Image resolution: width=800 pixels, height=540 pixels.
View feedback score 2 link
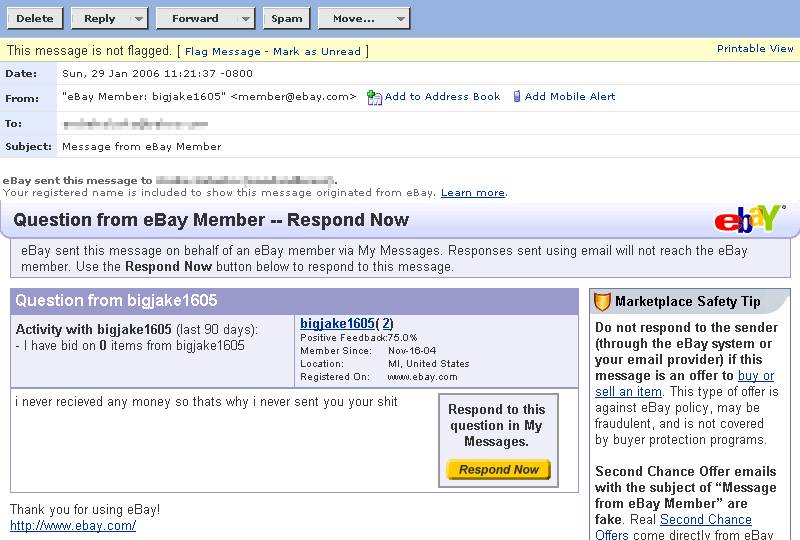coord(386,324)
